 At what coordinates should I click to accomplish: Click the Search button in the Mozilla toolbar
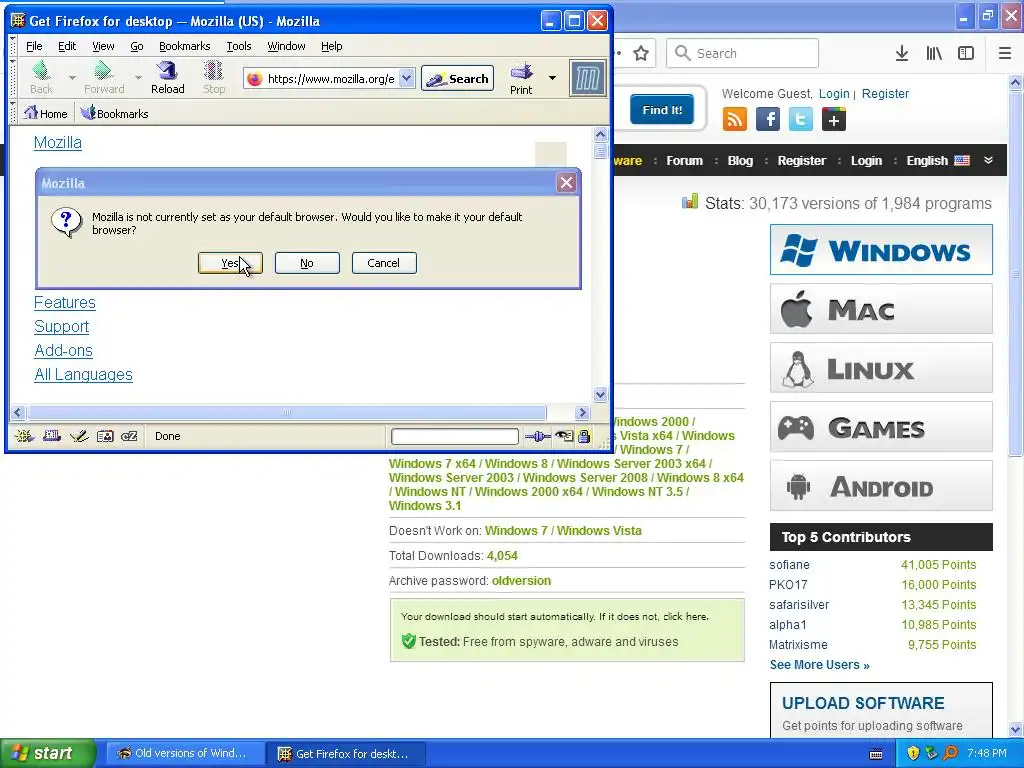[x=457, y=78]
